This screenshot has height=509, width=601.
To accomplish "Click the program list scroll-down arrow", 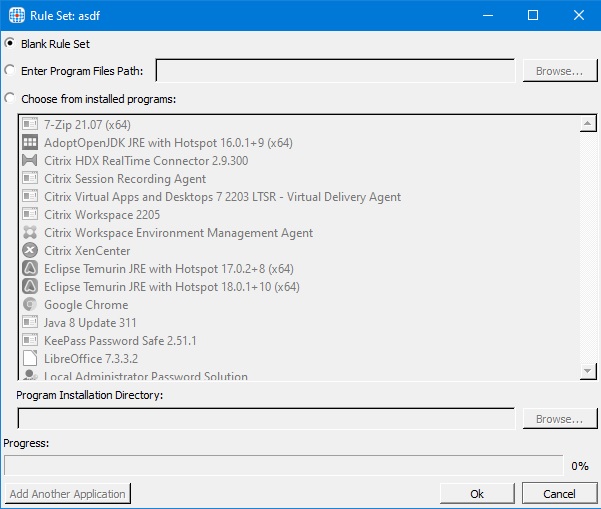I will [588, 371].
